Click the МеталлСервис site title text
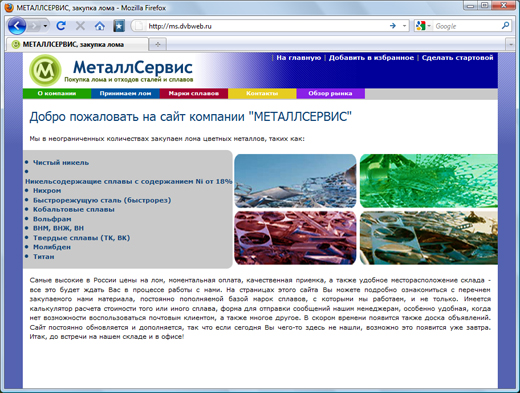 [133, 67]
